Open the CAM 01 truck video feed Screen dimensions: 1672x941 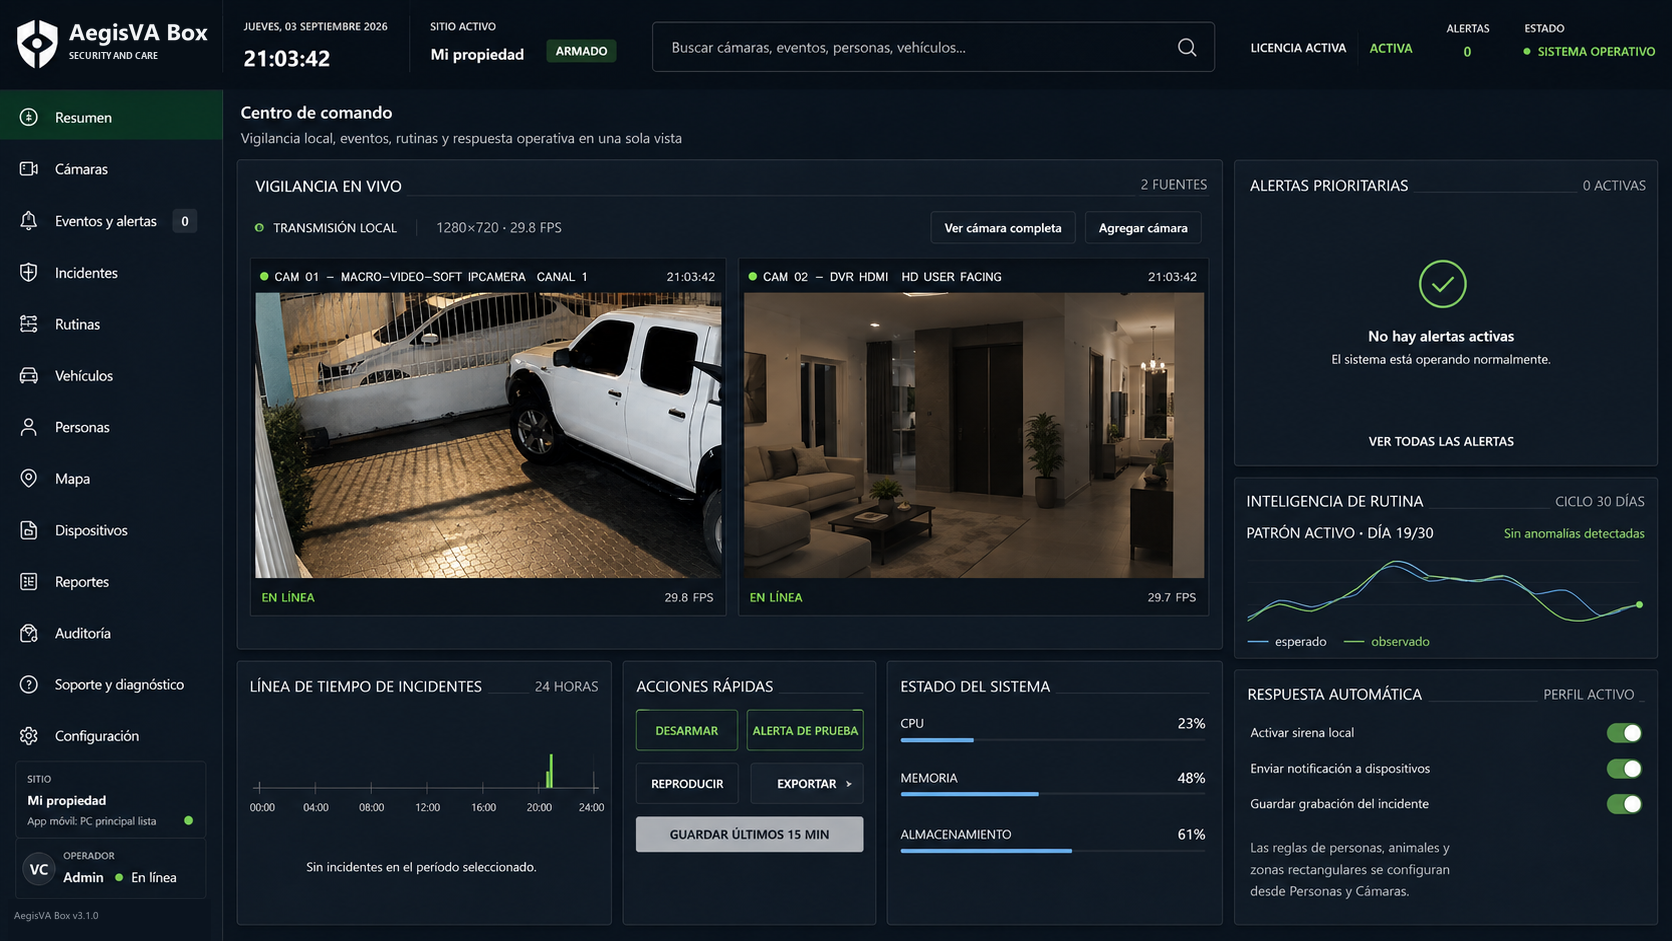click(x=488, y=435)
